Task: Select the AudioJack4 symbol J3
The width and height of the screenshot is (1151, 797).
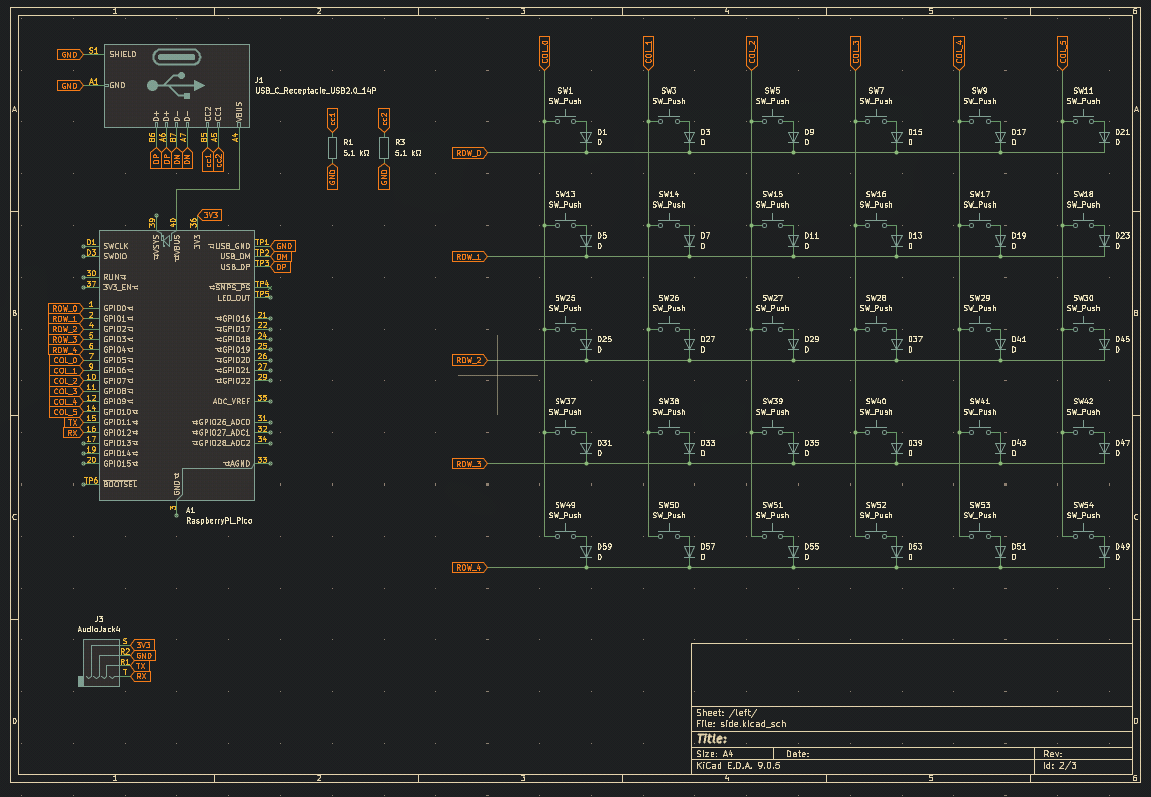Action: point(99,662)
